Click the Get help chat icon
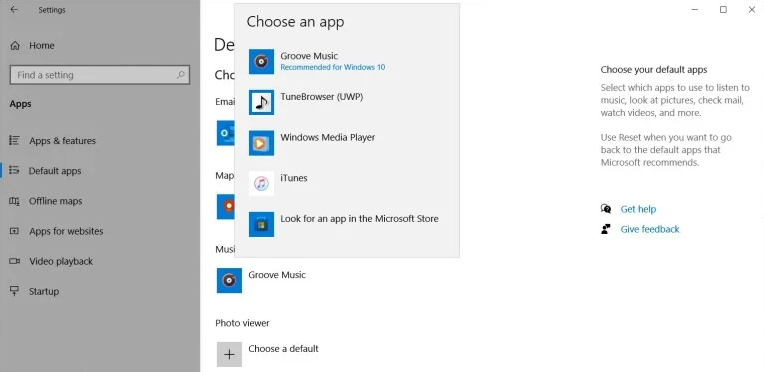 click(x=606, y=209)
